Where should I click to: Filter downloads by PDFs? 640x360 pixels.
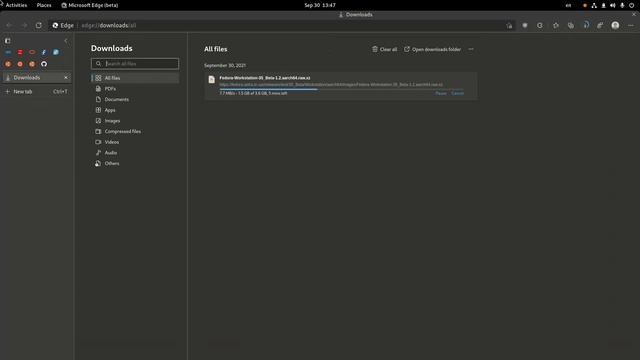point(135,89)
